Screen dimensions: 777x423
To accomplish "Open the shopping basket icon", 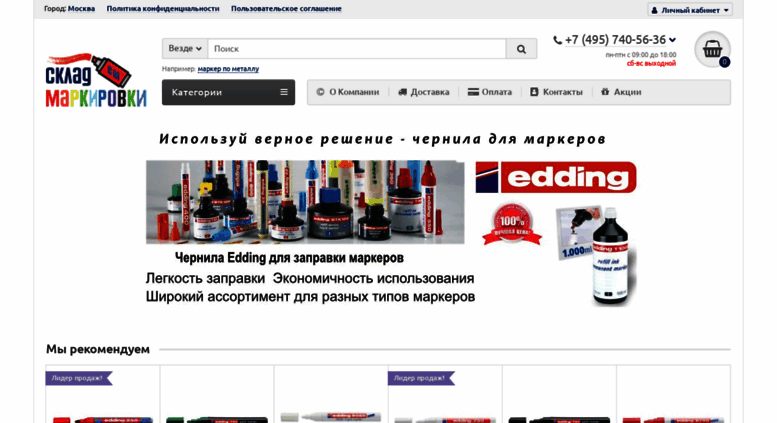I will click(x=712, y=49).
